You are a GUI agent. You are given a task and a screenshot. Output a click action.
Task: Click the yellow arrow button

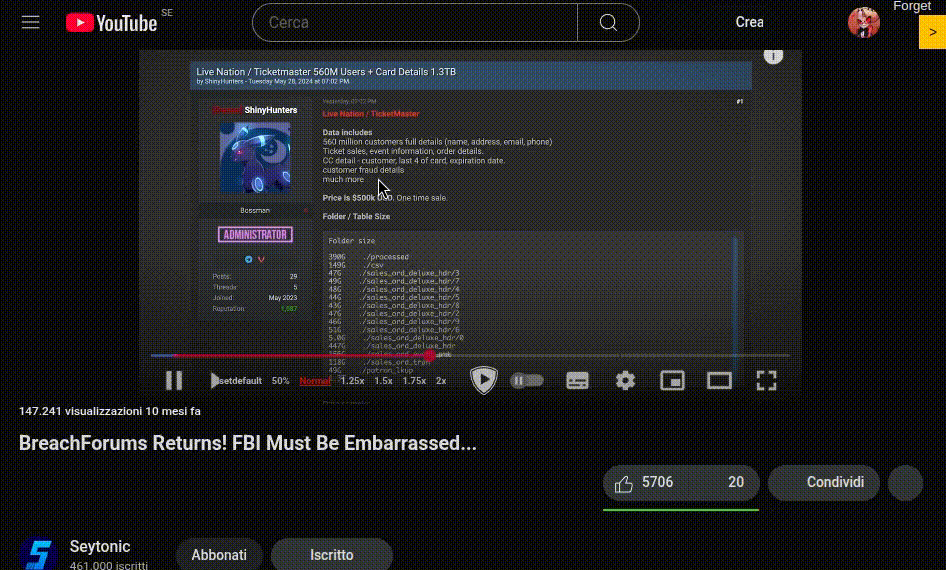[932, 32]
